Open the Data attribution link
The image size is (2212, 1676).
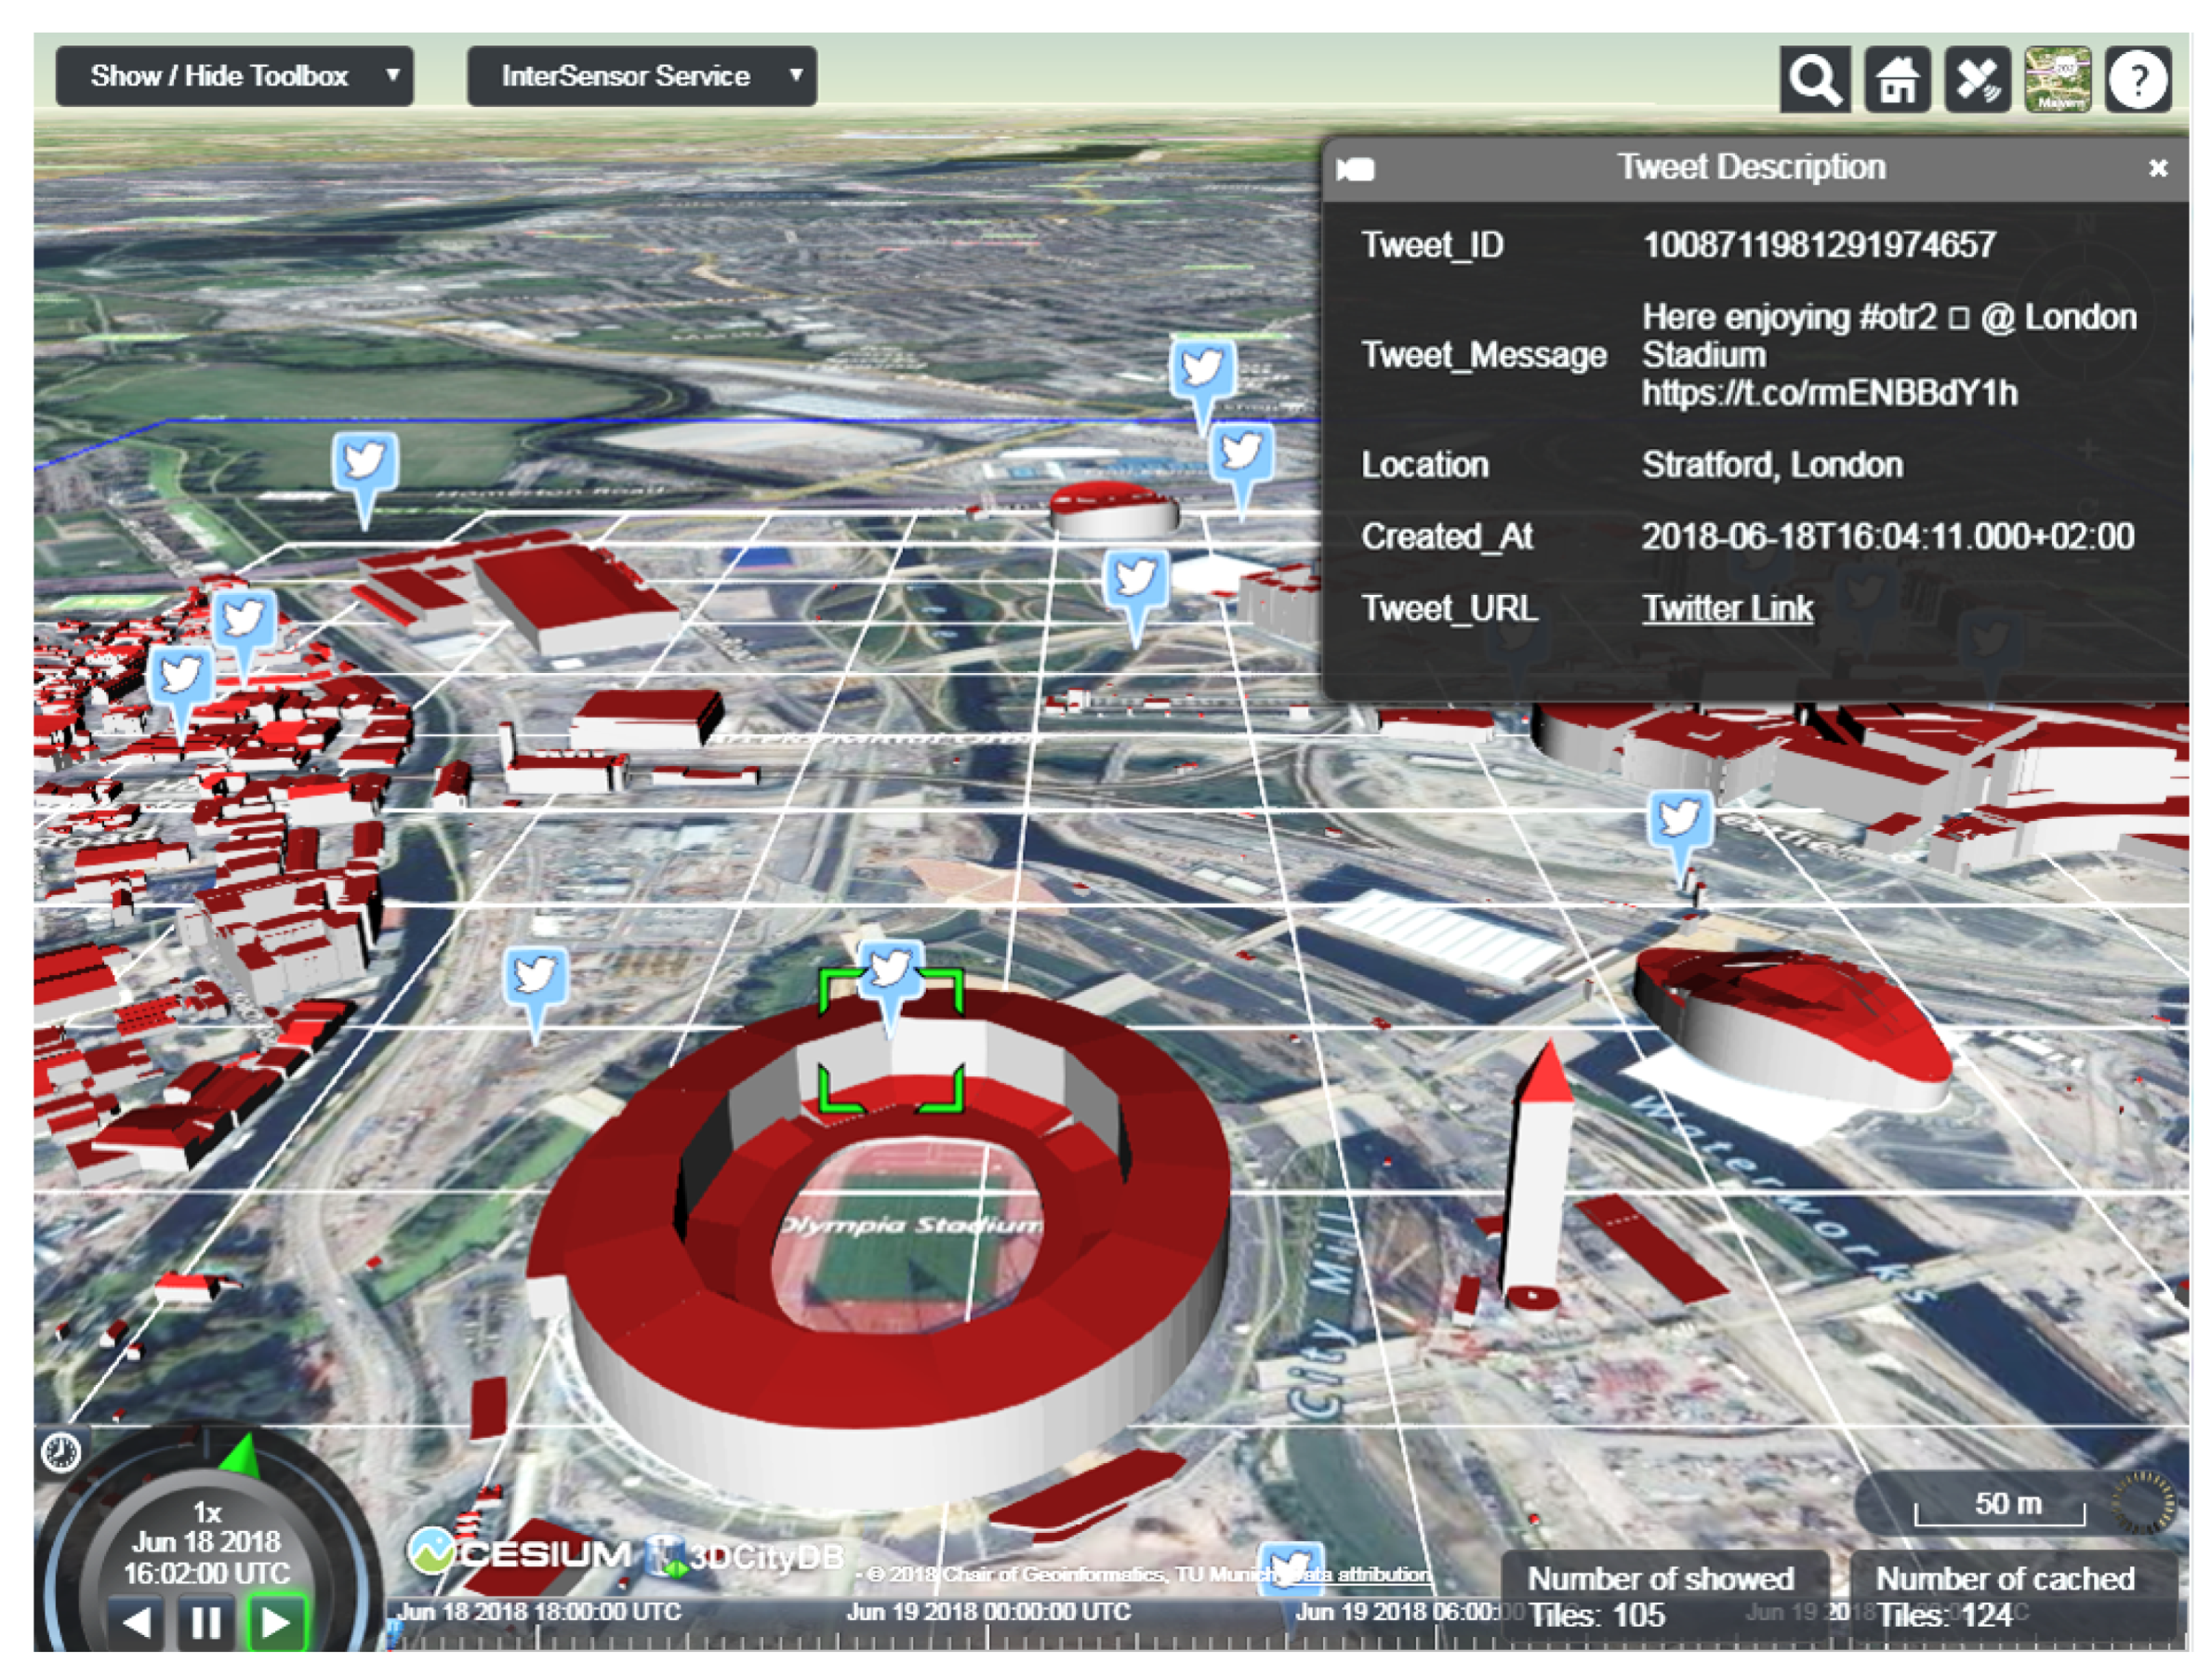point(1360,1574)
